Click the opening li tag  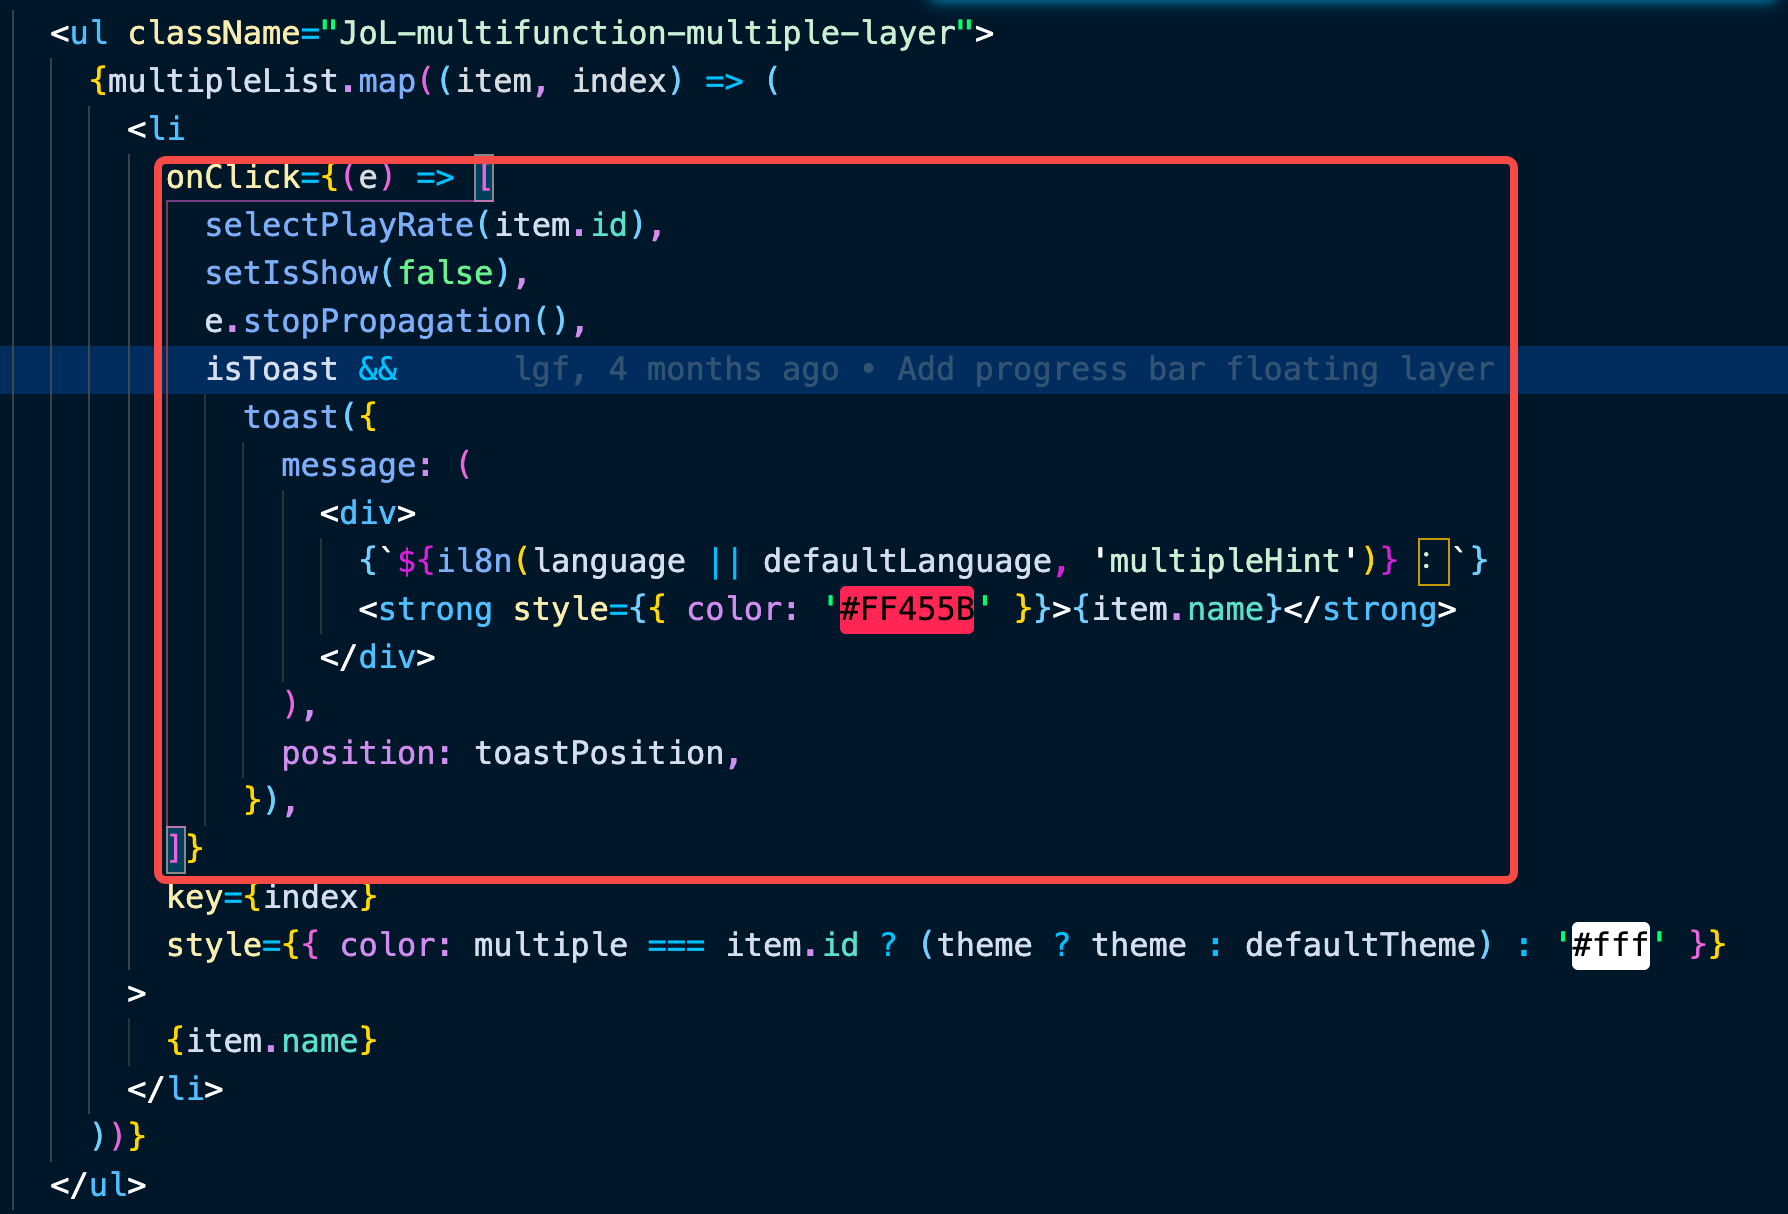[156, 129]
